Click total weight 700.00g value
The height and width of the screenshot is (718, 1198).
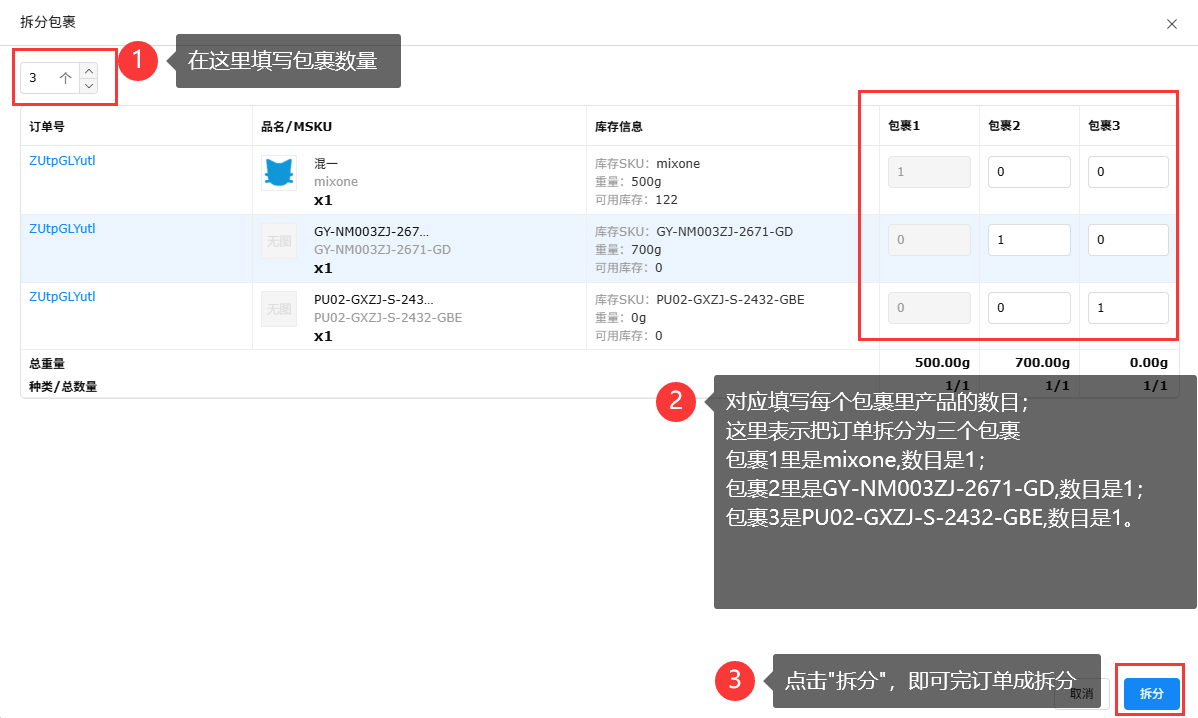pyautogui.click(x=1042, y=363)
